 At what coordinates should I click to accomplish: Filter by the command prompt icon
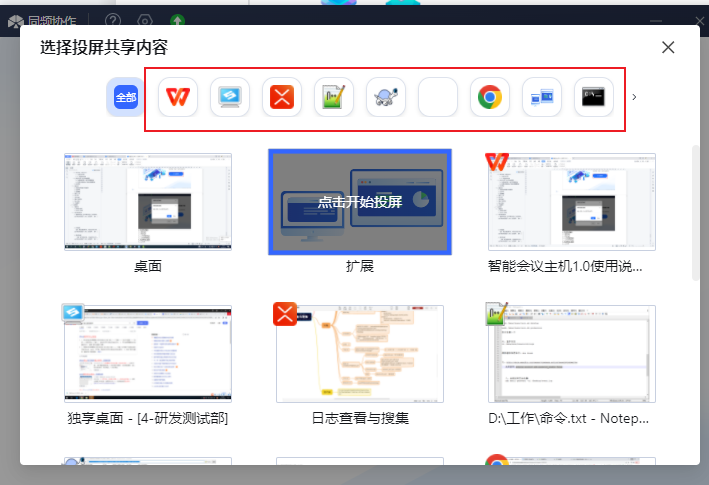coord(594,97)
